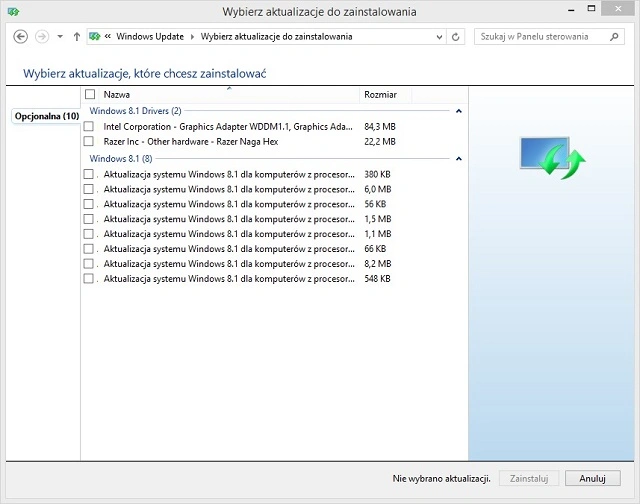Click the Windows Update icon in address bar
The height and width of the screenshot is (504, 640).
[95, 36]
